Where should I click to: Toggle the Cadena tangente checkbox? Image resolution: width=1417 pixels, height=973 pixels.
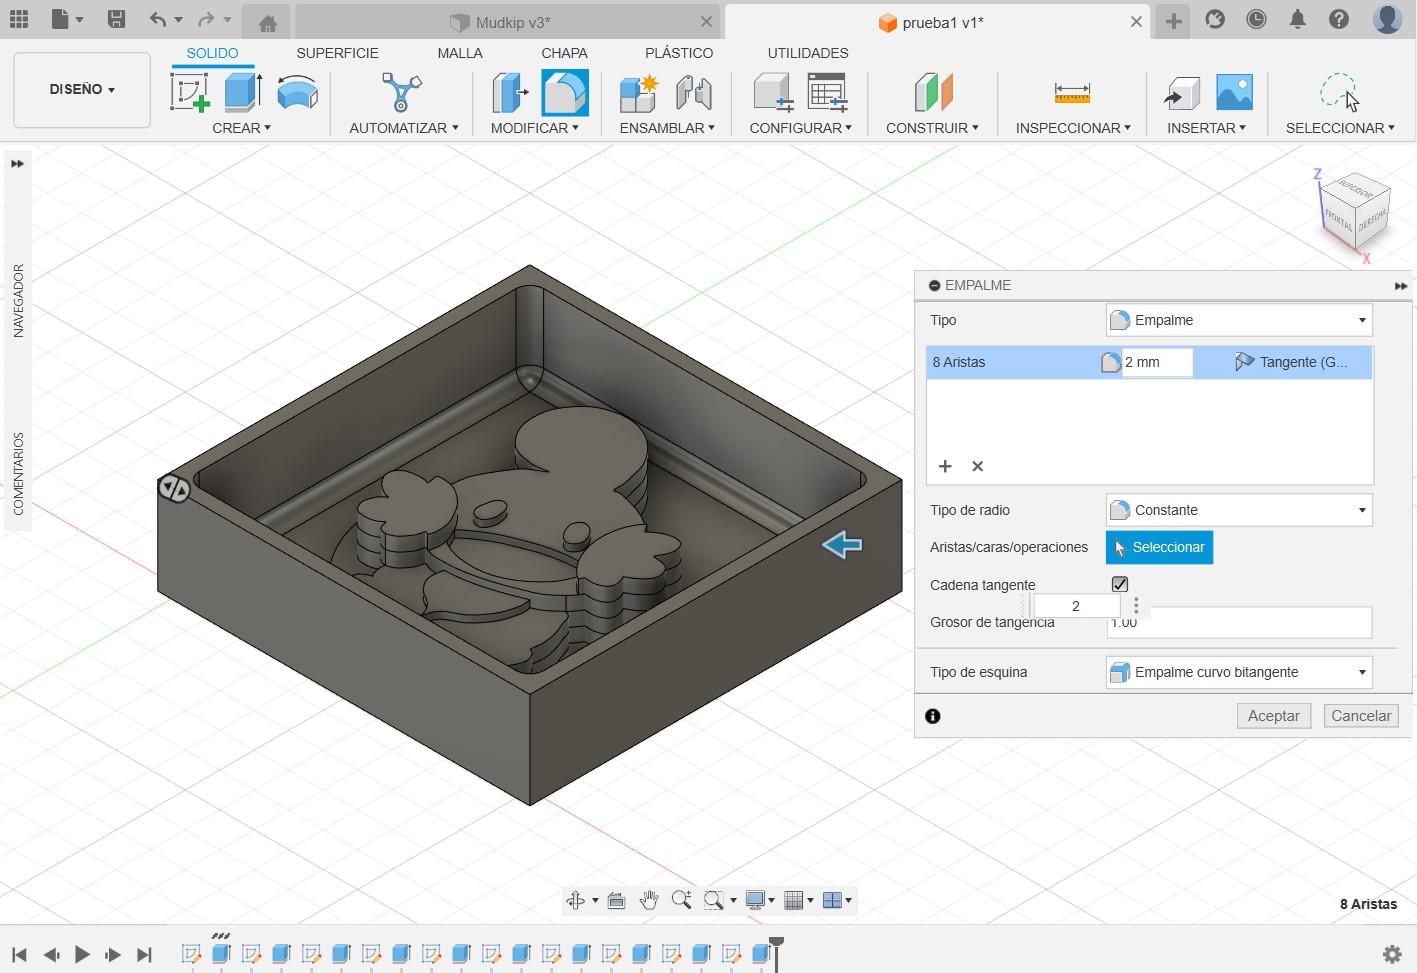click(x=1120, y=584)
